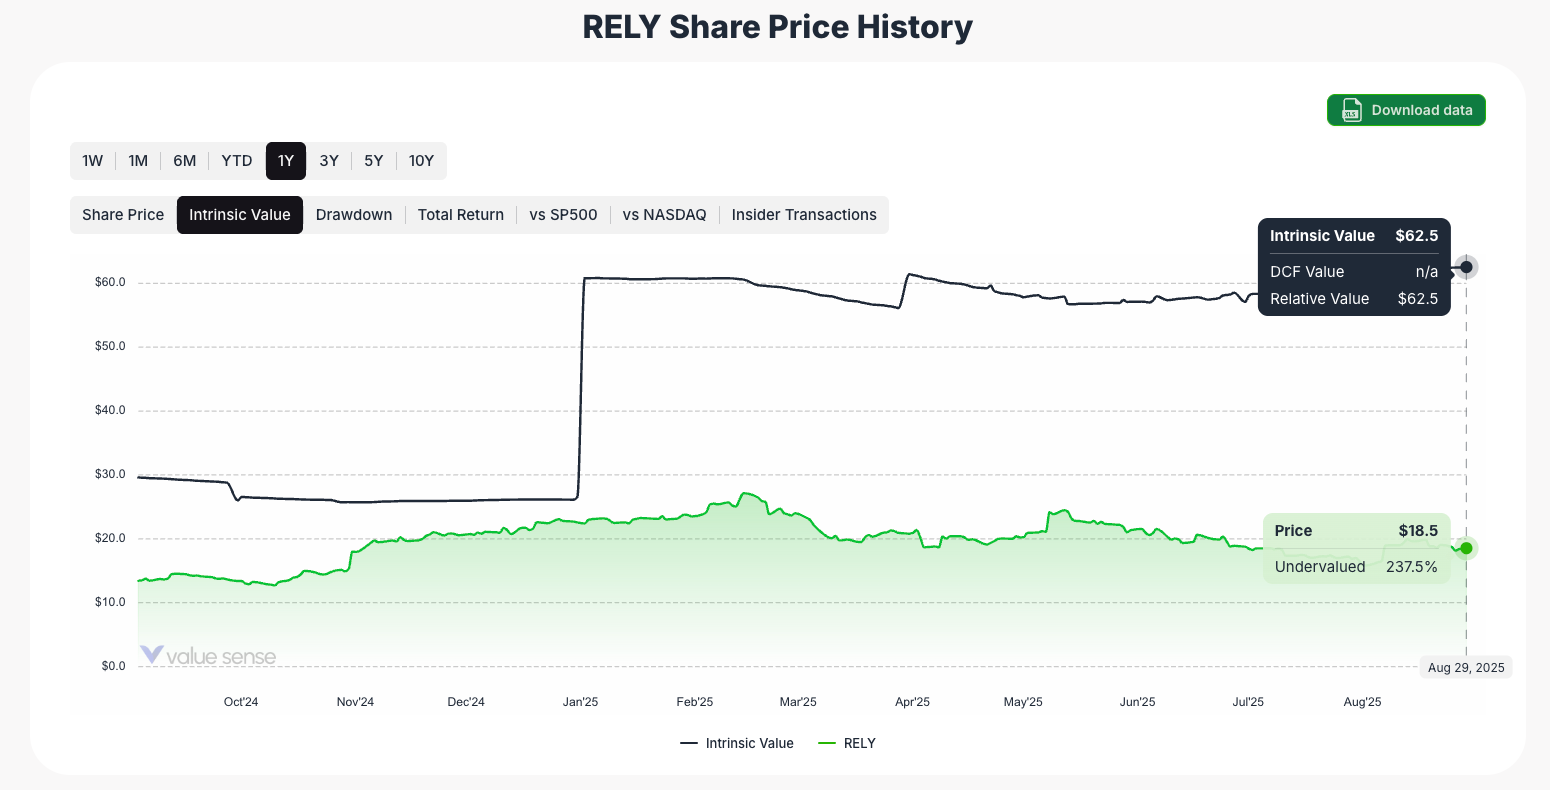Toggle the RELY series via its legend entry
Viewport: 1550px width, 790px height.
[857, 743]
